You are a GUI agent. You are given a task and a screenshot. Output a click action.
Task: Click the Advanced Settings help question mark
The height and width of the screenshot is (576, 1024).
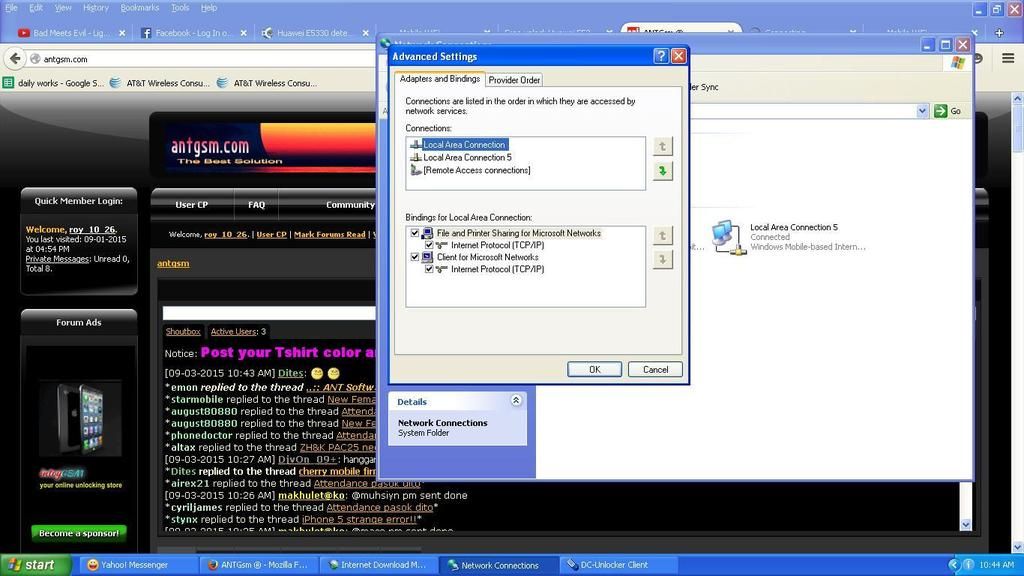[x=660, y=57]
